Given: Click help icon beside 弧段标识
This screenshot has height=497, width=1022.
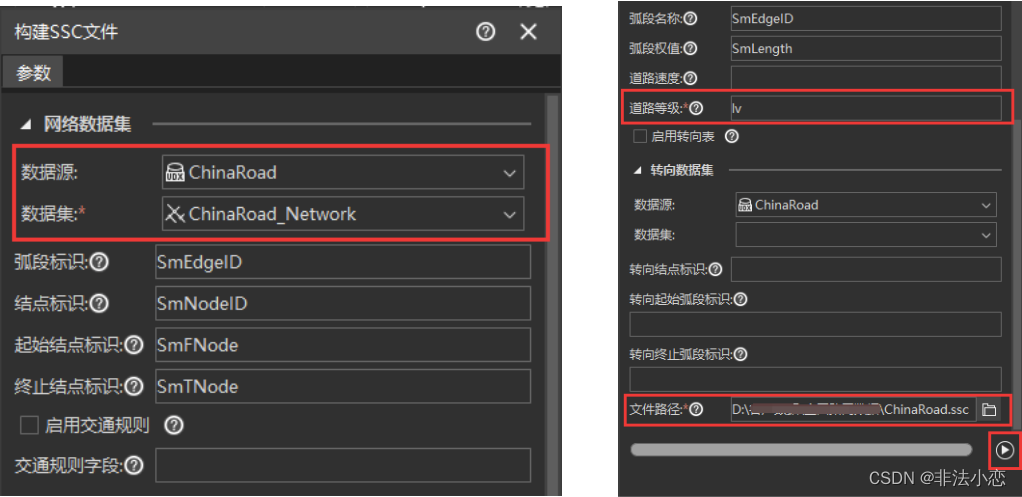Looking at the screenshot, I should coord(99,262).
